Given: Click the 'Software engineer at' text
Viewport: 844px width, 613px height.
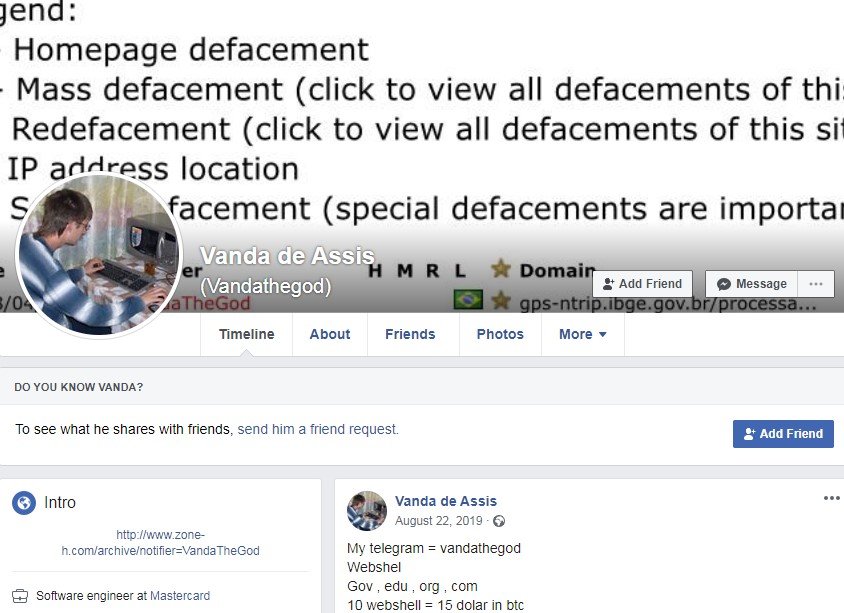Looking at the screenshot, I should [x=92, y=596].
